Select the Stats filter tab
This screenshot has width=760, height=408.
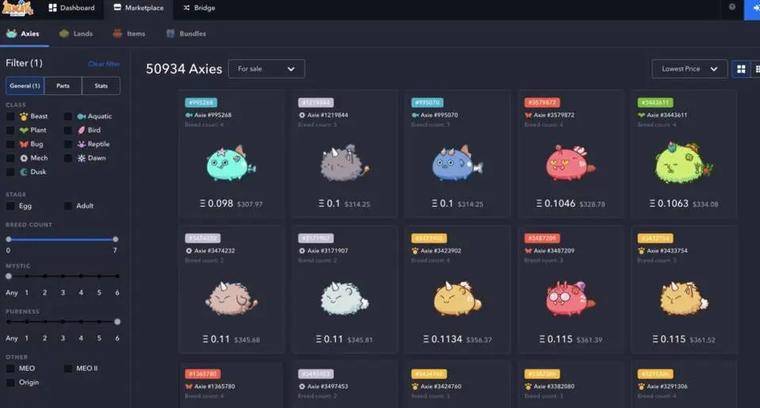[101, 86]
